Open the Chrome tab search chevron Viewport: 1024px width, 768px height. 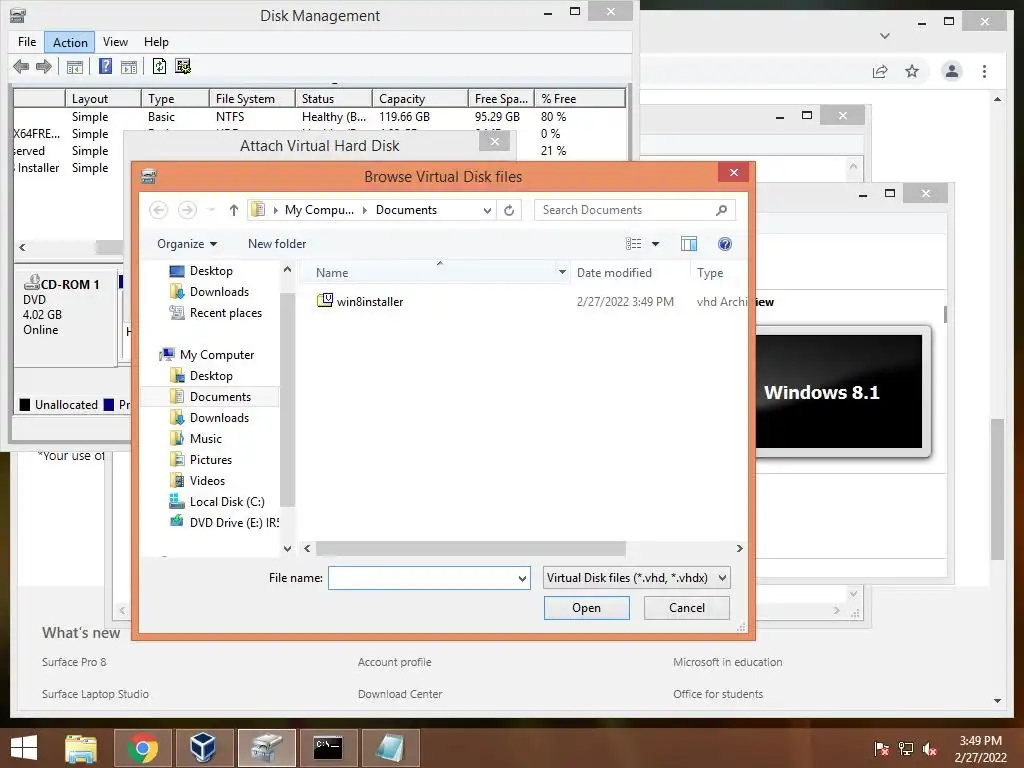tap(885, 36)
